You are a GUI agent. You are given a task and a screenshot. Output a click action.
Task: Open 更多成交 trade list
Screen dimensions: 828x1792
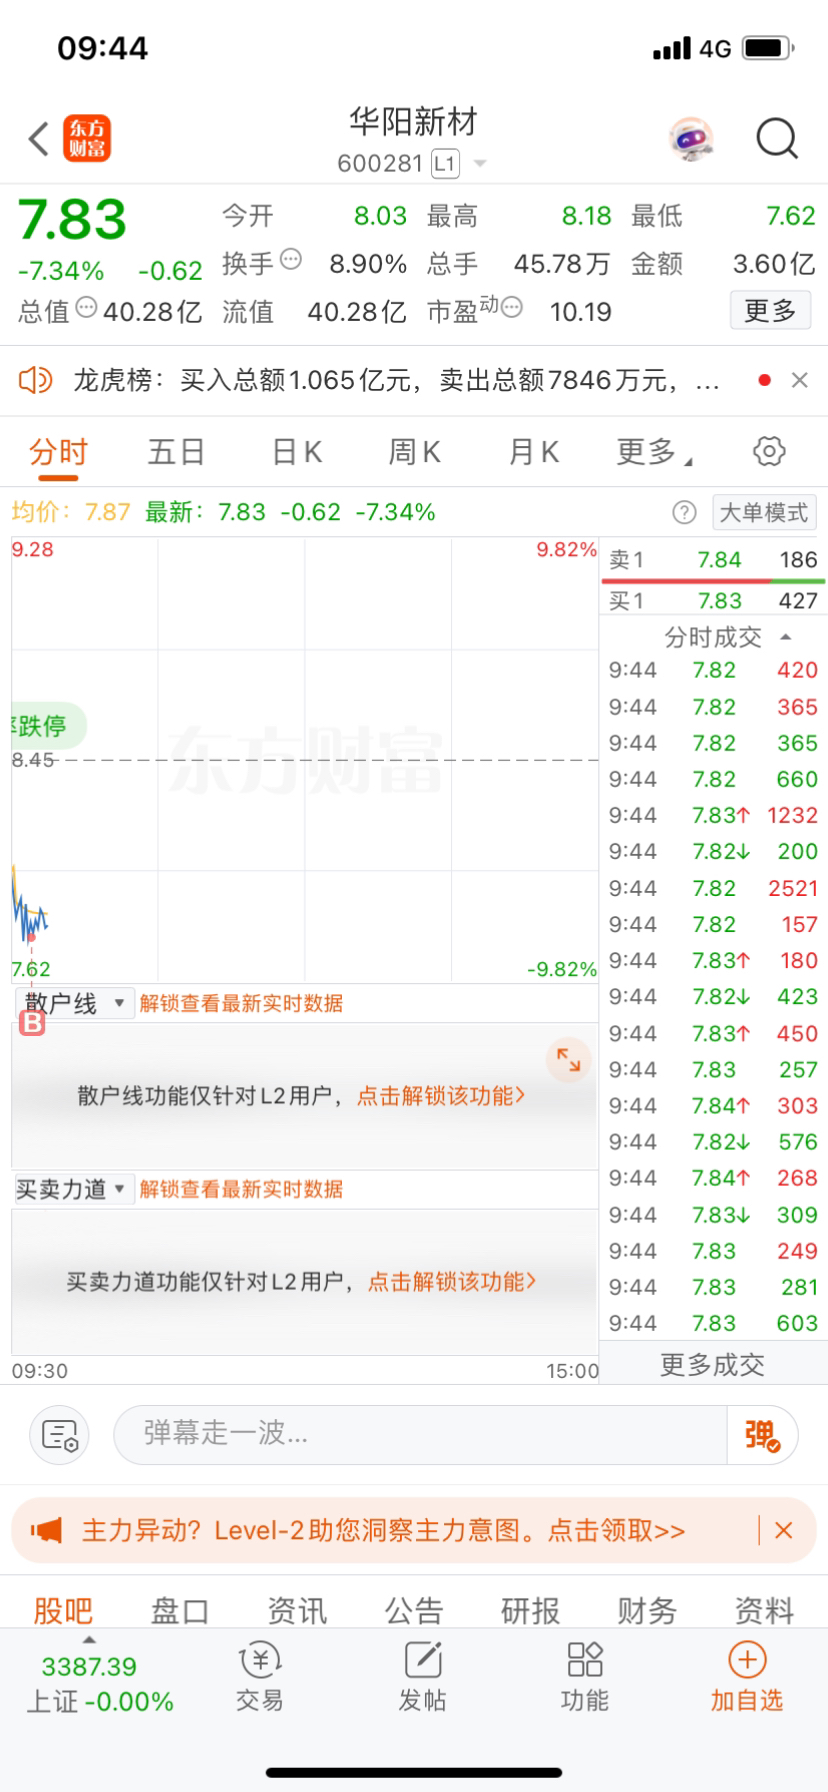click(x=712, y=1365)
